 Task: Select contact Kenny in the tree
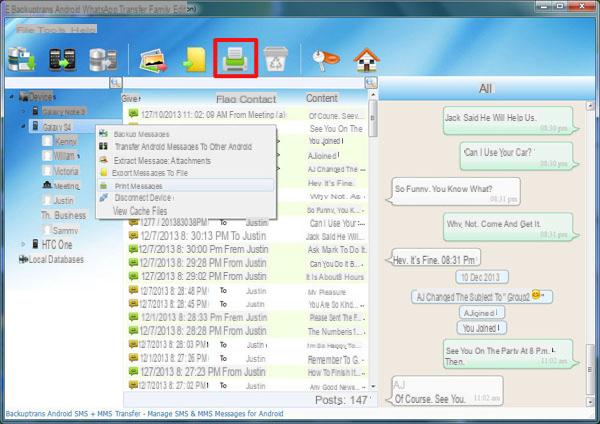[x=66, y=142]
